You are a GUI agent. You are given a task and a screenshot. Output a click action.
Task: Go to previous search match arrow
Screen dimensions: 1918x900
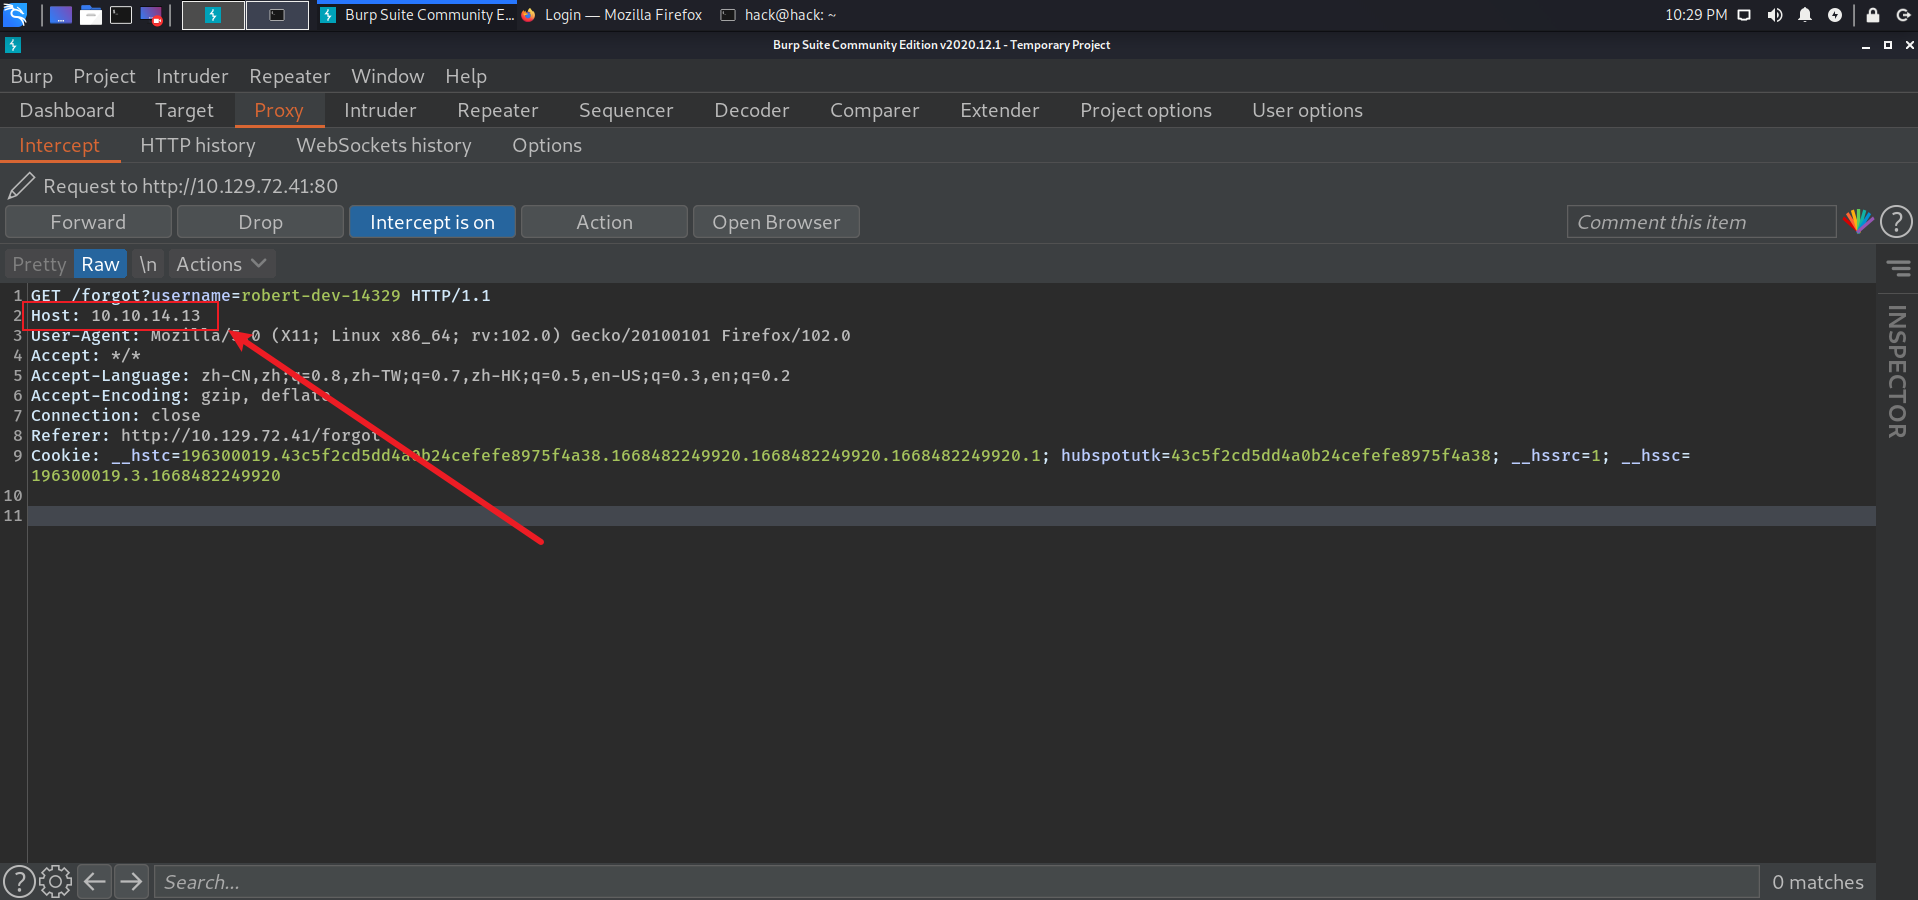click(95, 882)
